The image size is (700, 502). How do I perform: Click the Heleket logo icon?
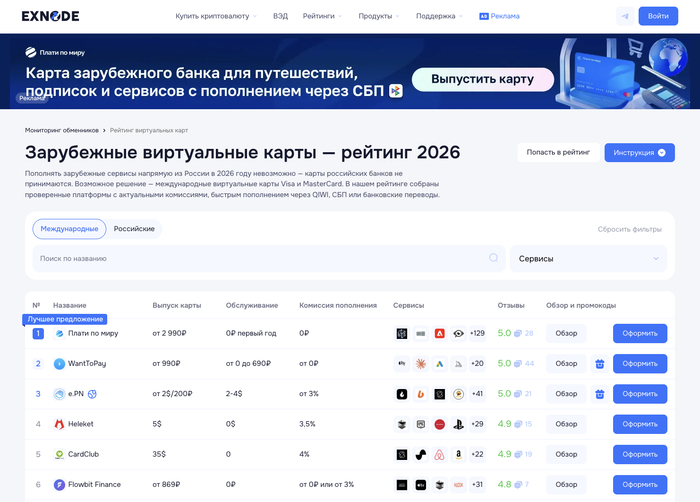click(59, 424)
